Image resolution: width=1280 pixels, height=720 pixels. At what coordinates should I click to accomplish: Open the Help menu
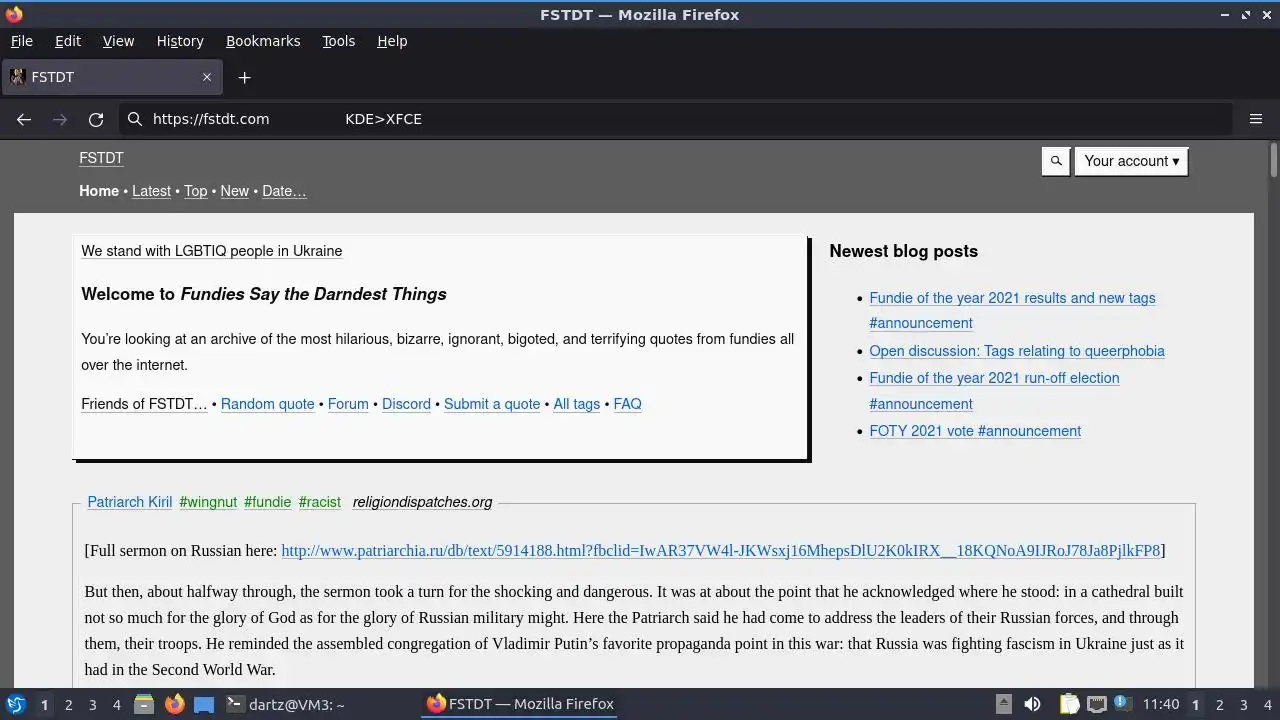coord(392,41)
